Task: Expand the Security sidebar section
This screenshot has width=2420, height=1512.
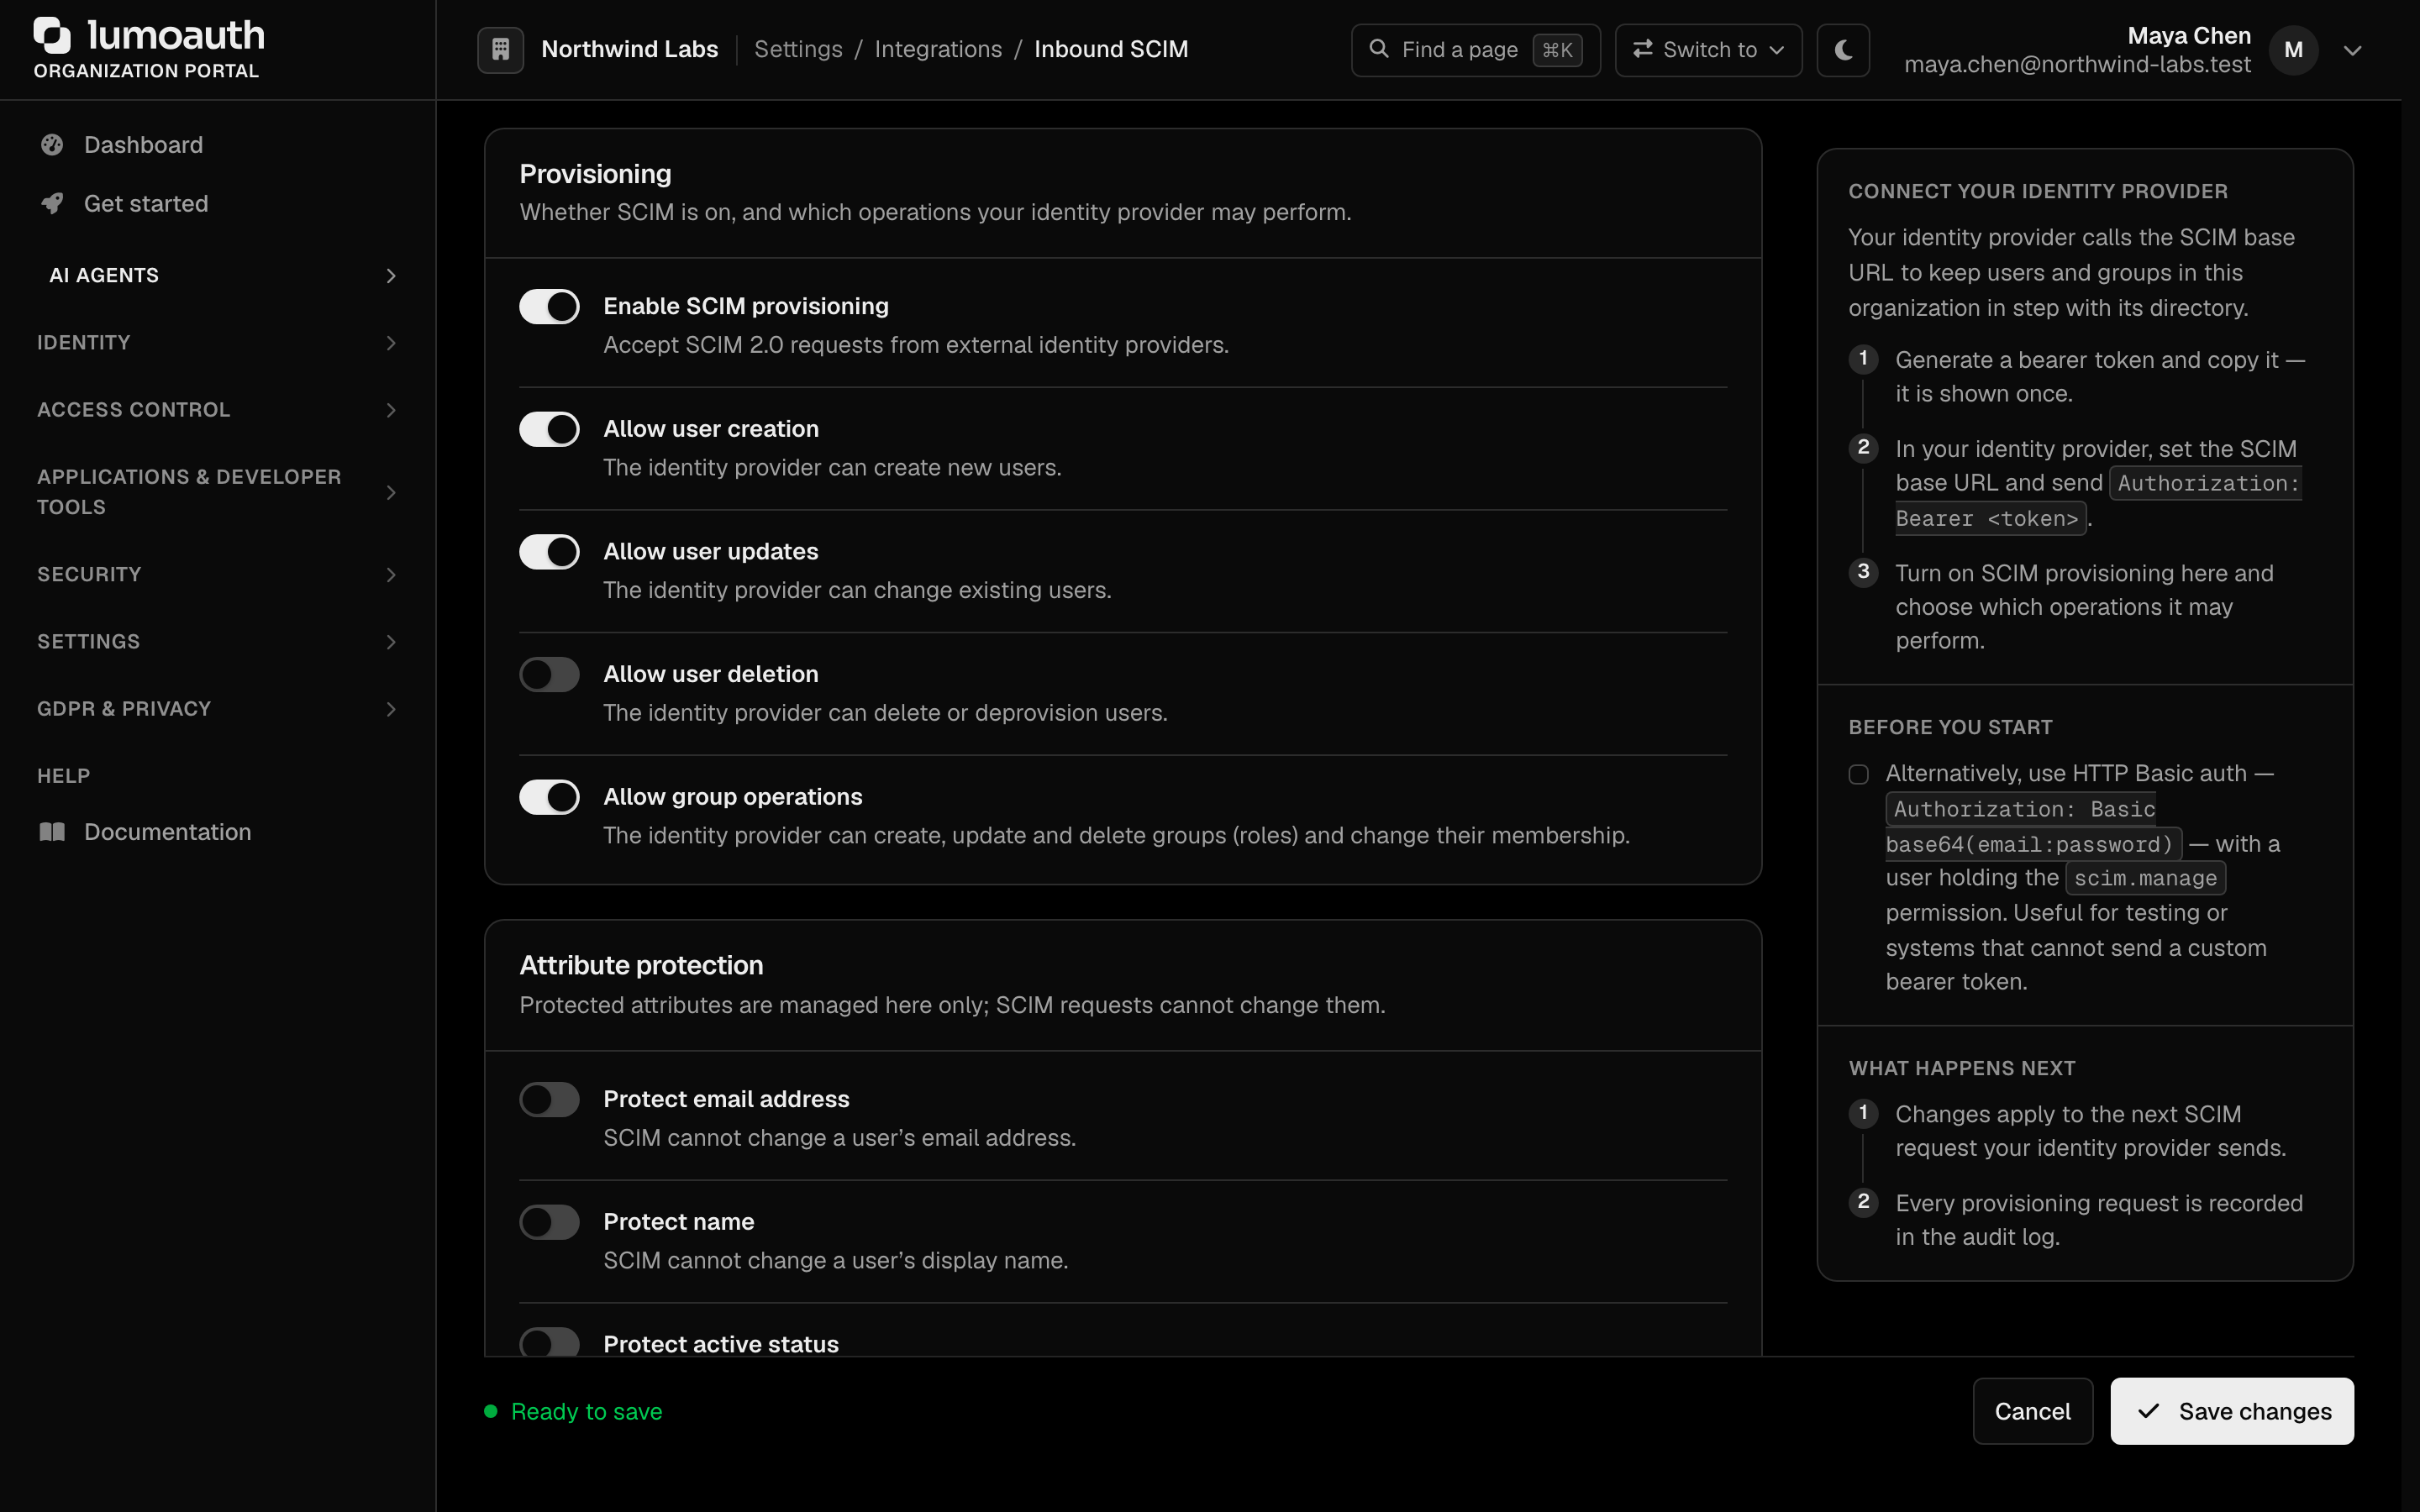Action: tap(216, 575)
